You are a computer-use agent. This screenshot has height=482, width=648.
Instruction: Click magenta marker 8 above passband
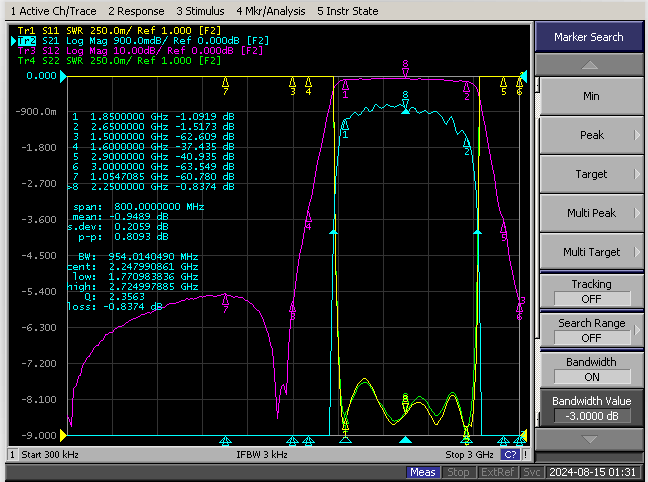click(405, 69)
